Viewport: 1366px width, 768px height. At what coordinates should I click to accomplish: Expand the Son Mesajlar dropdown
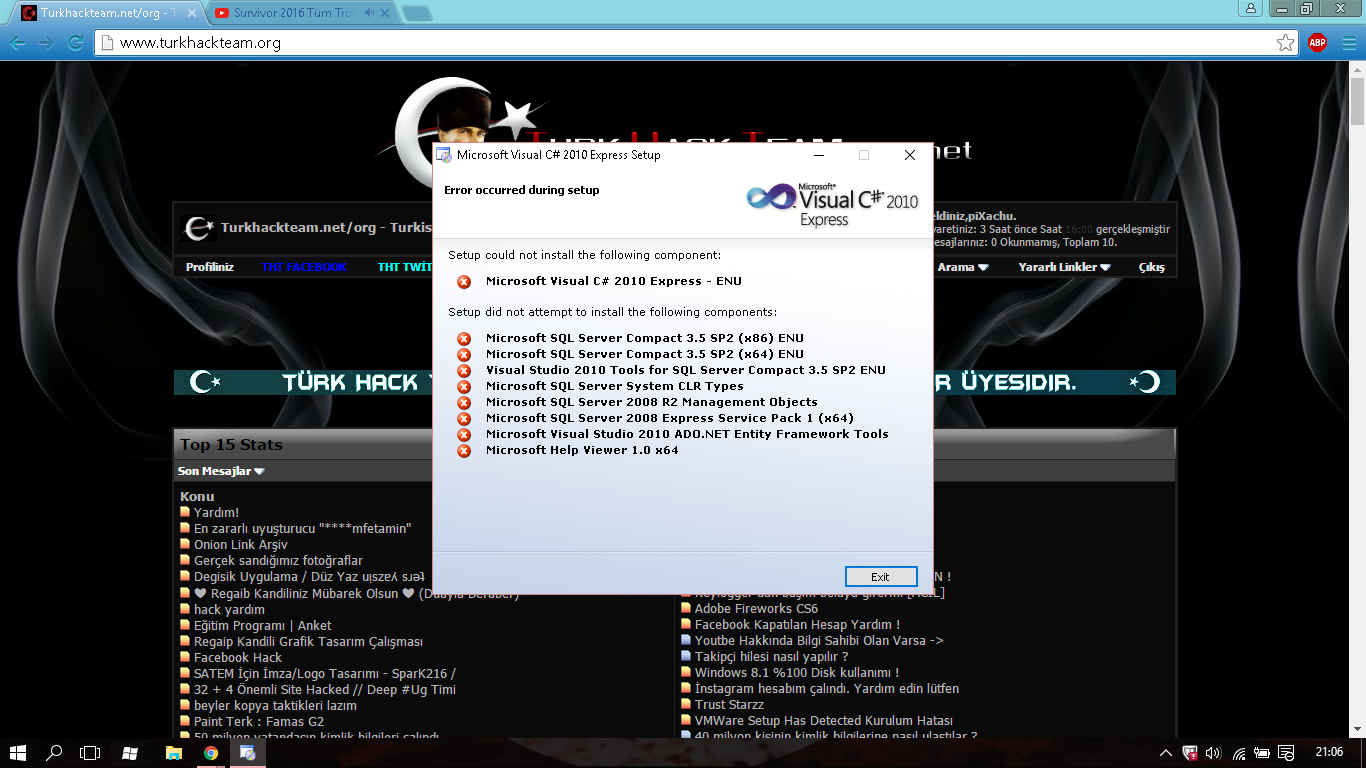(221, 471)
